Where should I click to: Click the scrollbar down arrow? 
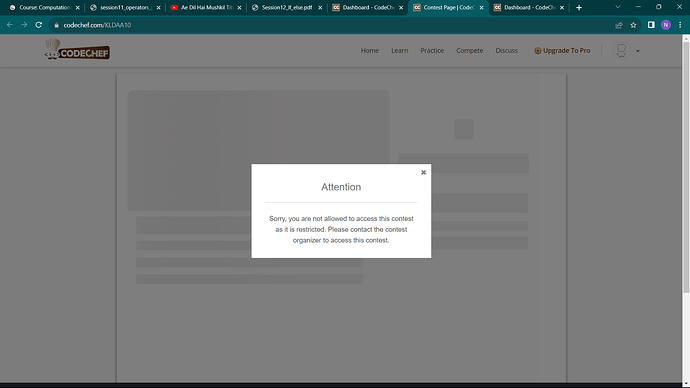point(686,384)
